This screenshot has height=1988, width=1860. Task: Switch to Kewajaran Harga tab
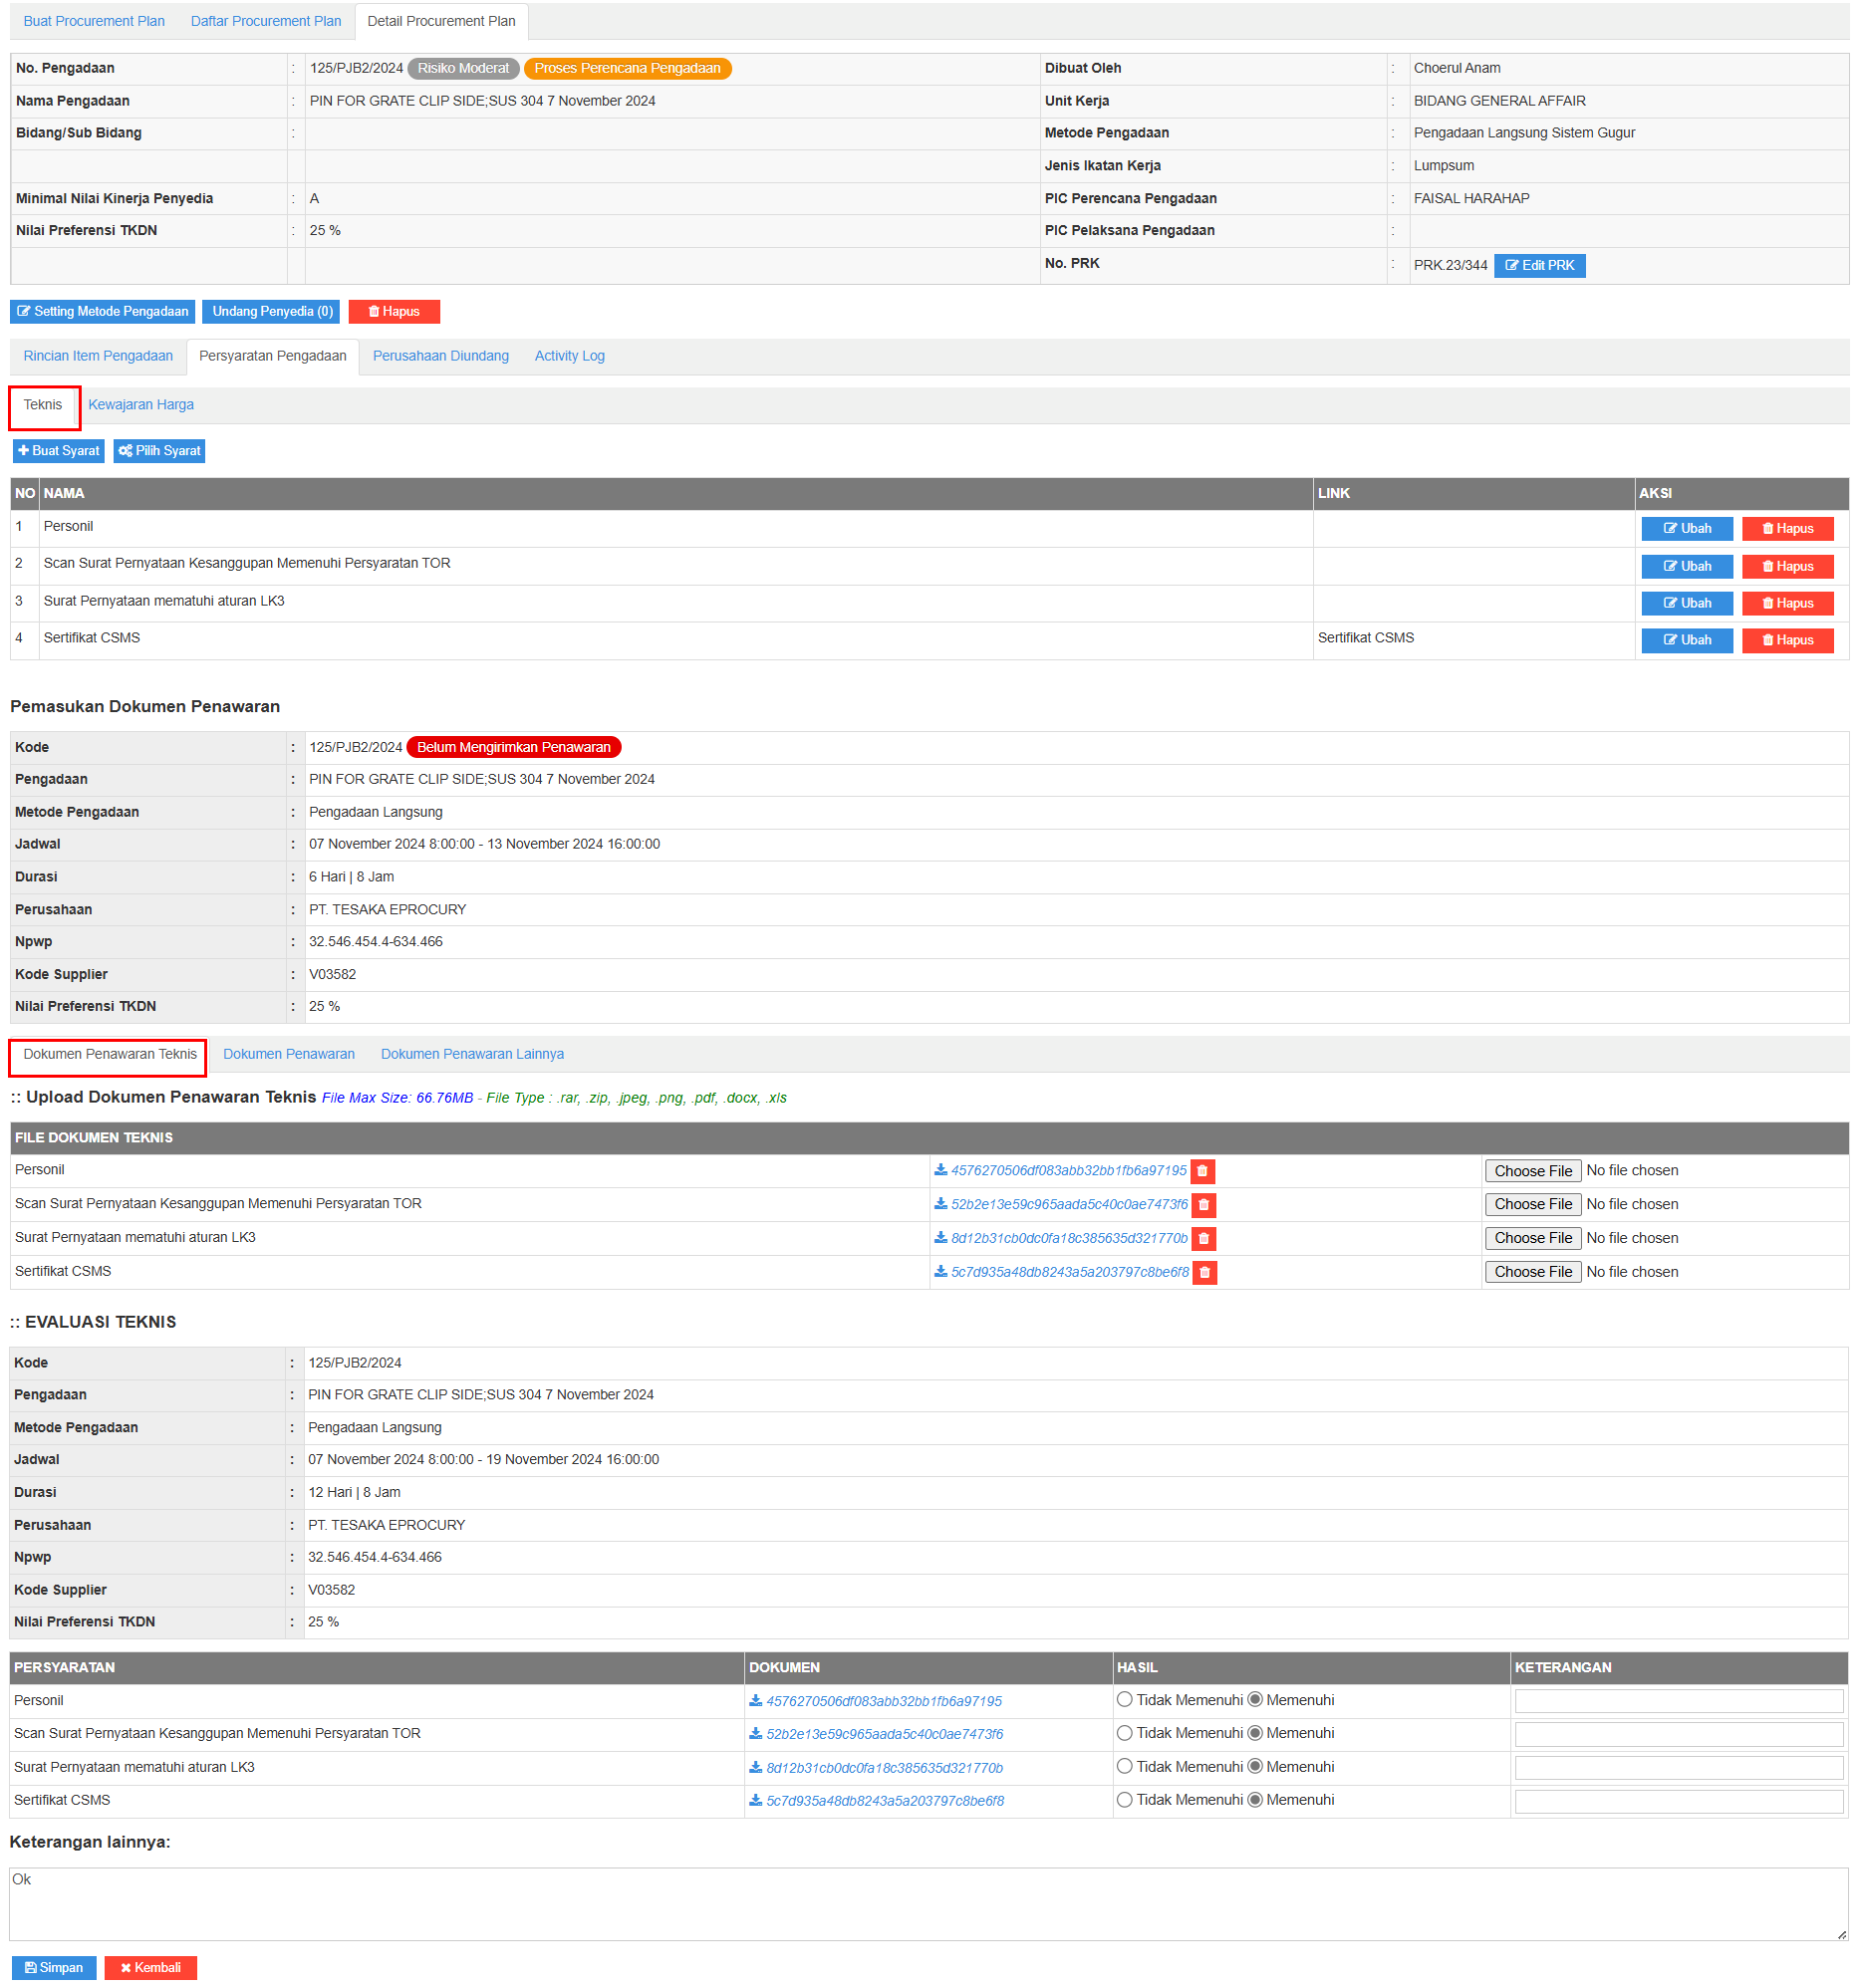[x=141, y=405]
